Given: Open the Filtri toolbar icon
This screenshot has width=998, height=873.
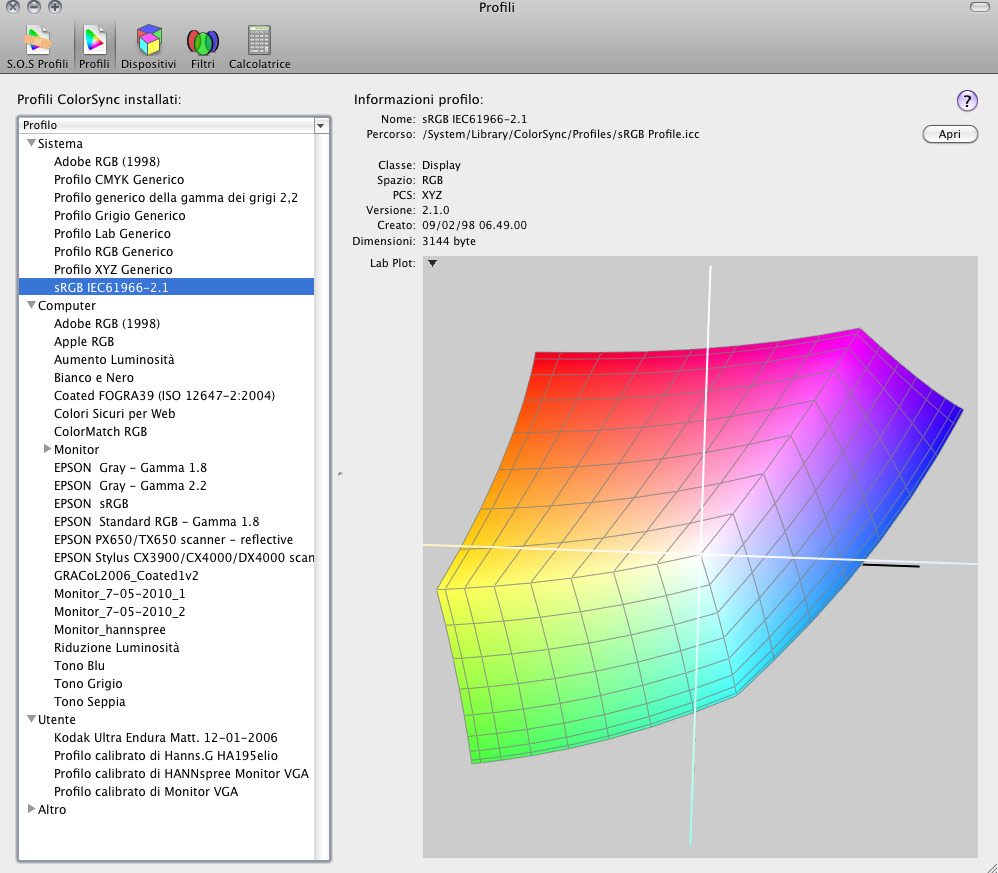Looking at the screenshot, I should click(203, 42).
